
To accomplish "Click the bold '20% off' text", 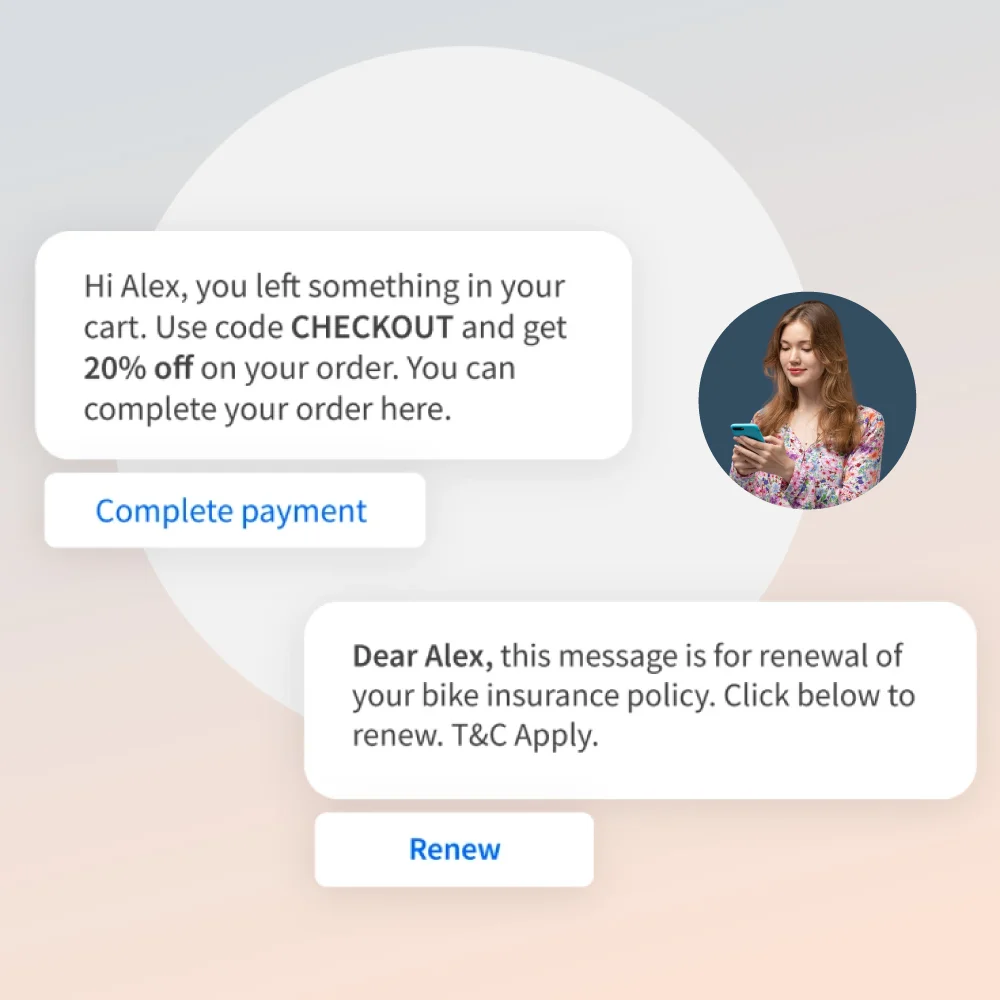I will [138, 368].
